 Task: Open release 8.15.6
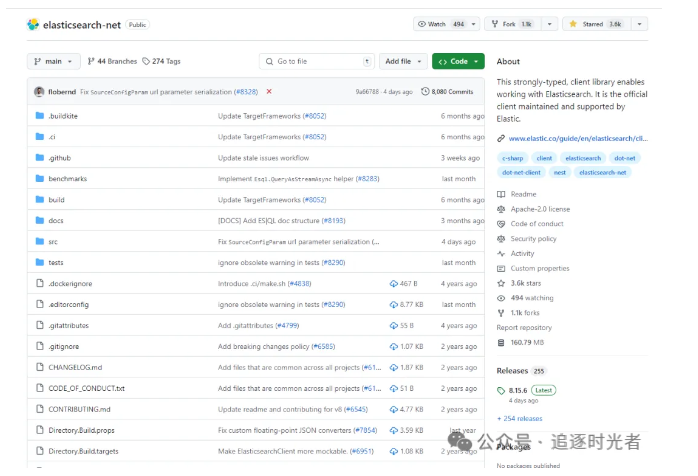click(x=518, y=391)
